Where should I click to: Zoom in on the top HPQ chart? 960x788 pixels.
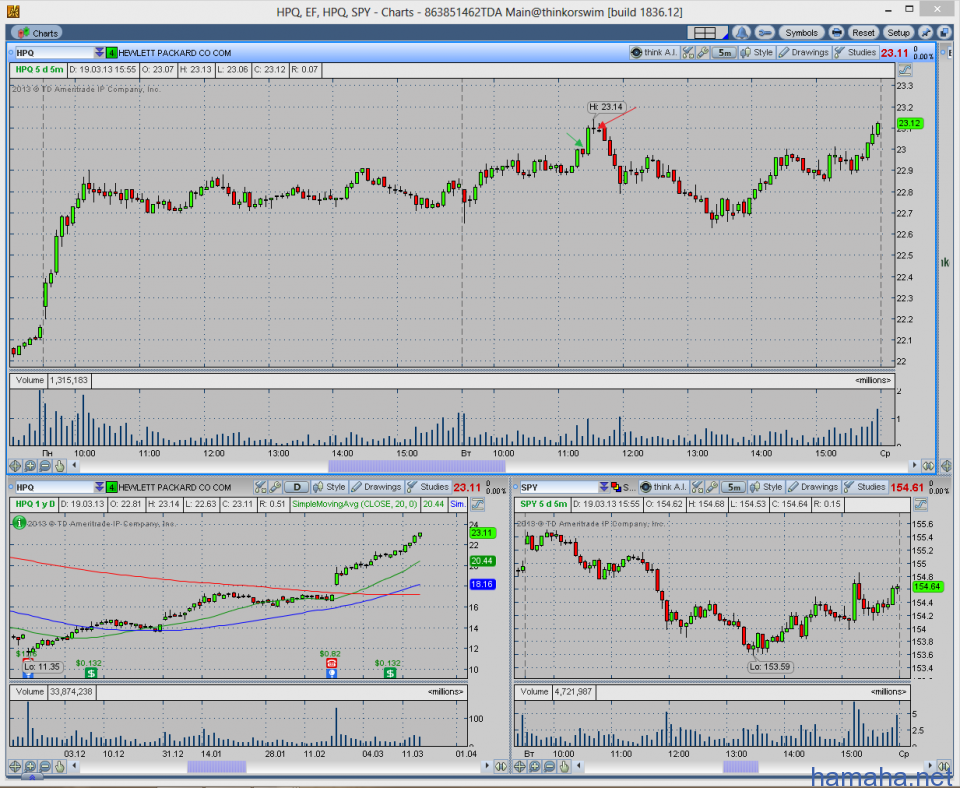click(29, 466)
